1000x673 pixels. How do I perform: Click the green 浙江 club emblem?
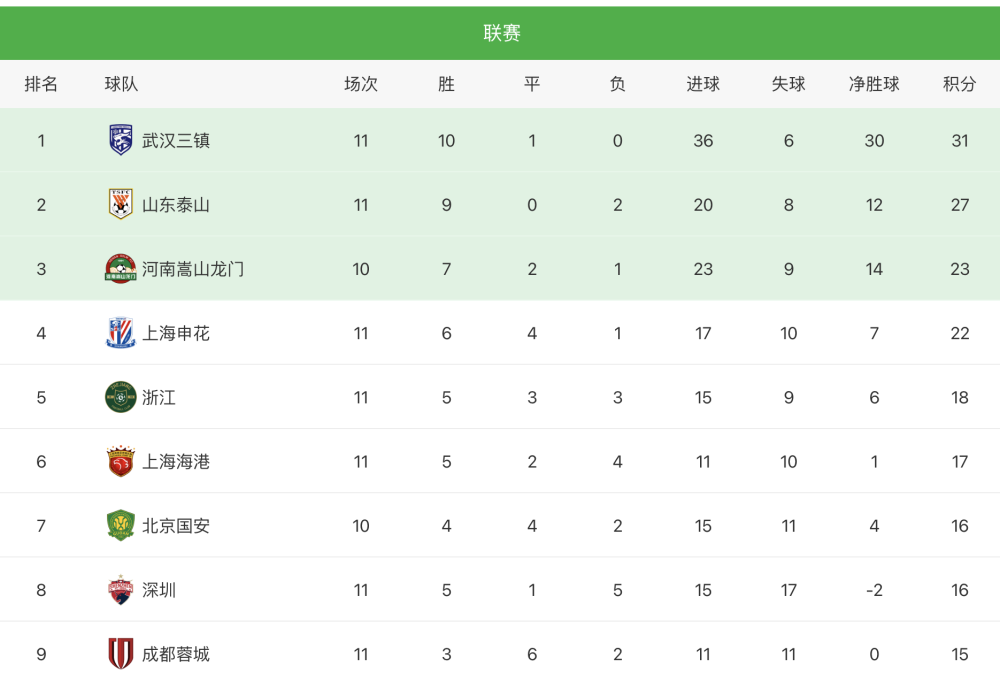121,397
